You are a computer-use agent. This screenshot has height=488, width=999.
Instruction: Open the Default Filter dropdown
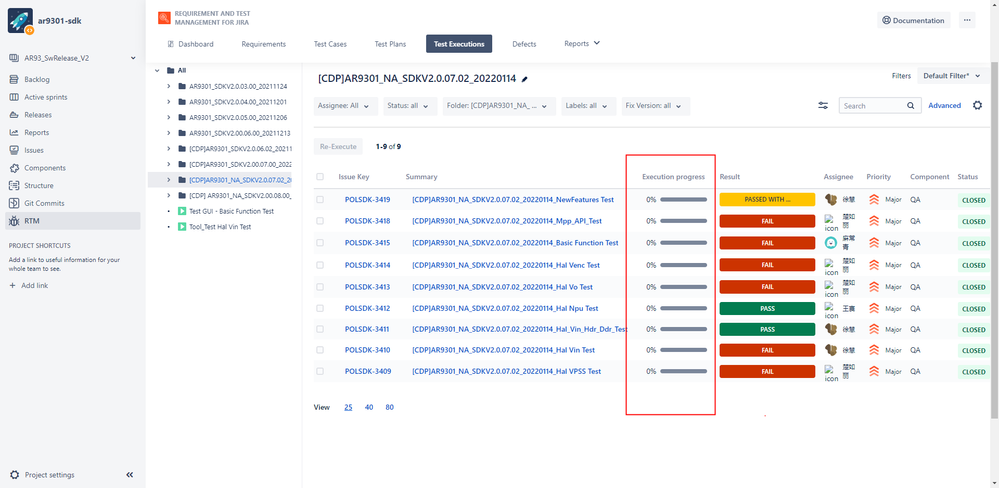click(x=952, y=76)
